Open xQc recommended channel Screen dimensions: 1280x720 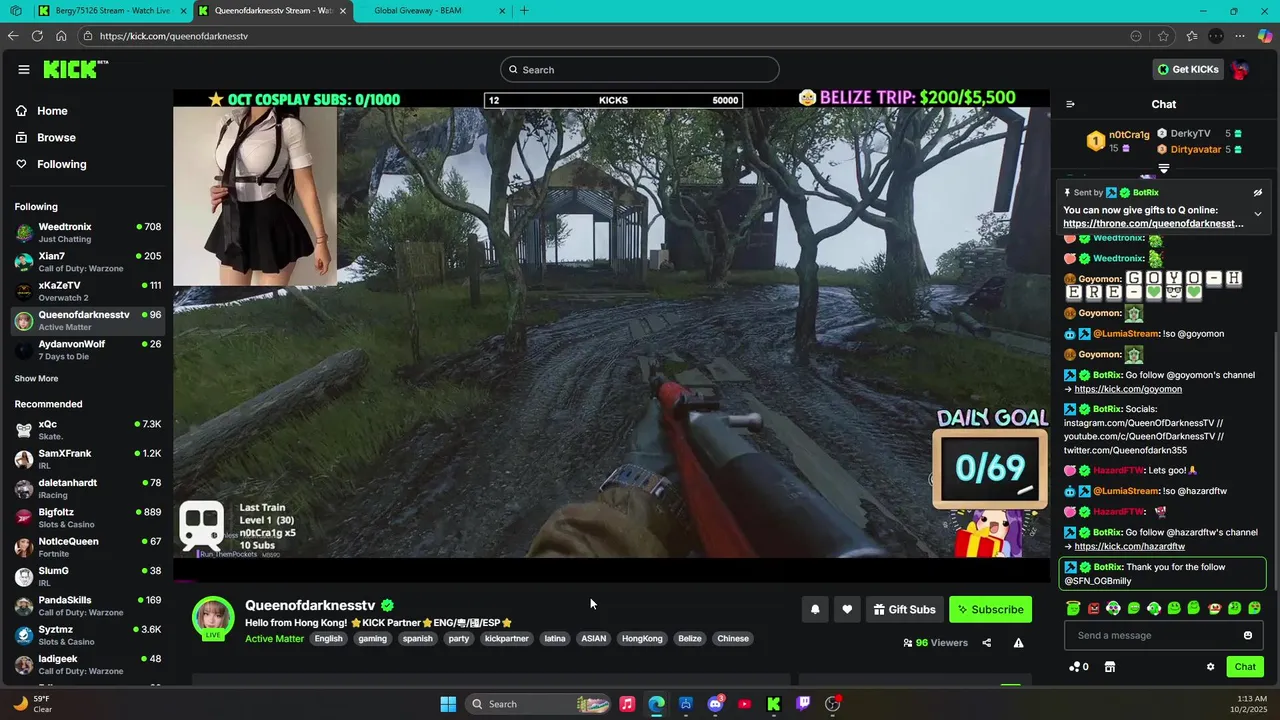(88, 430)
